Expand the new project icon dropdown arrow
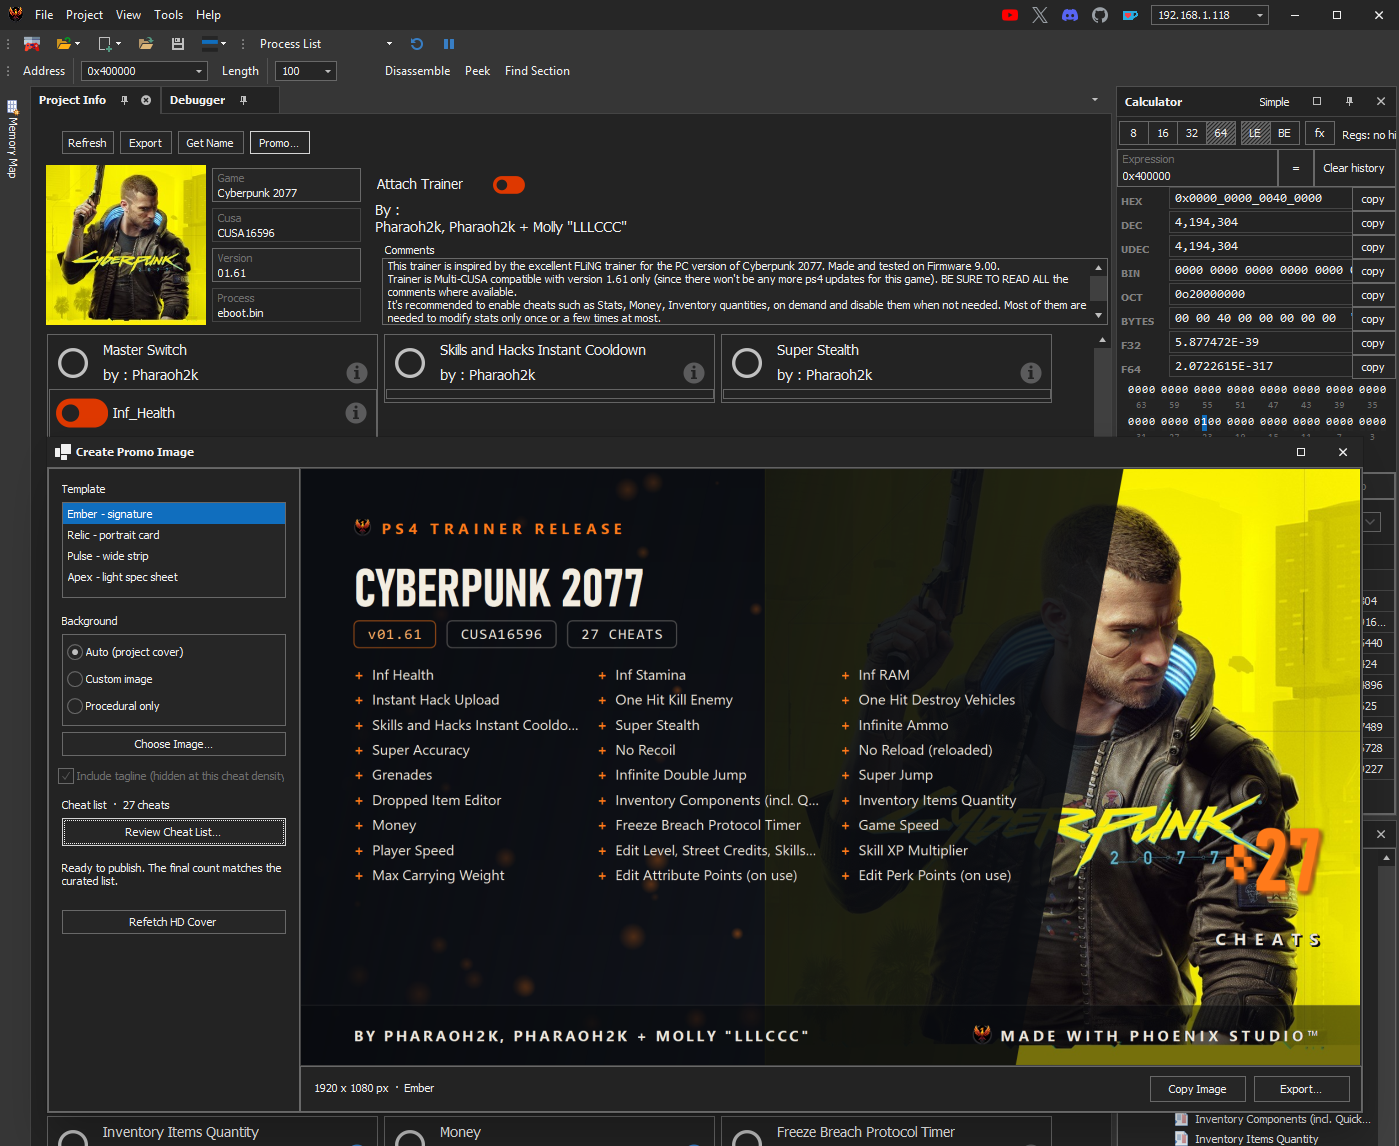Image resolution: width=1399 pixels, height=1146 pixels. pos(118,44)
